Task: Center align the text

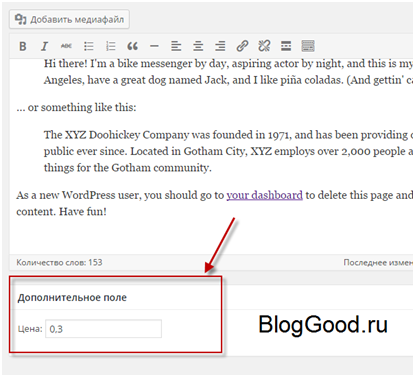Action: (198, 46)
